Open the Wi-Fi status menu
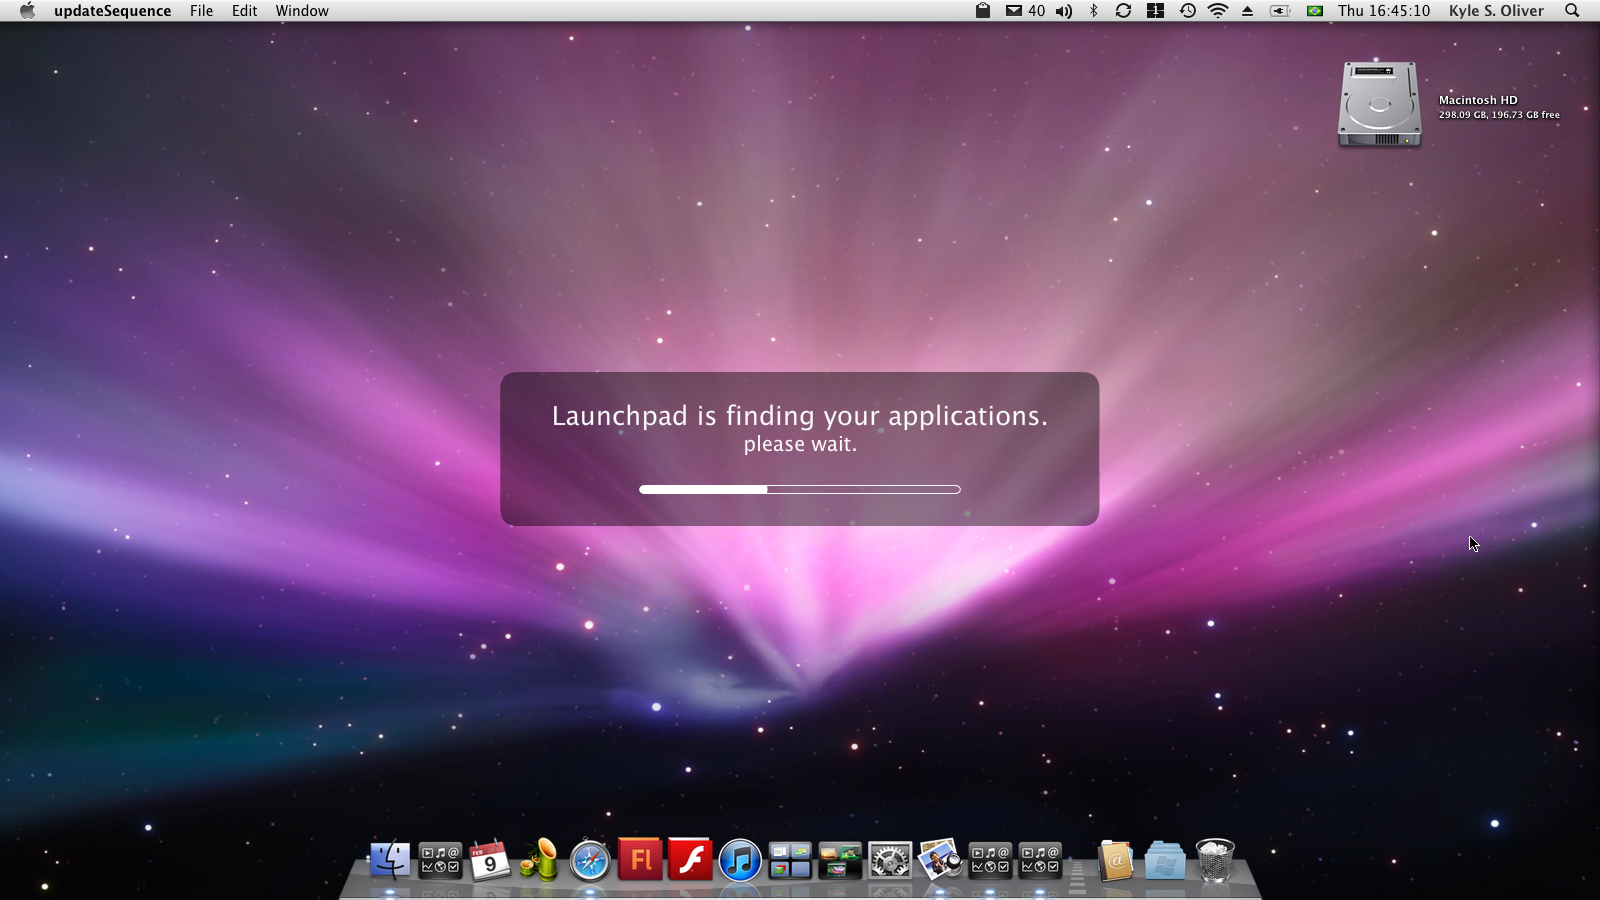This screenshot has width=1600, height=900. tap(1217, 11)
